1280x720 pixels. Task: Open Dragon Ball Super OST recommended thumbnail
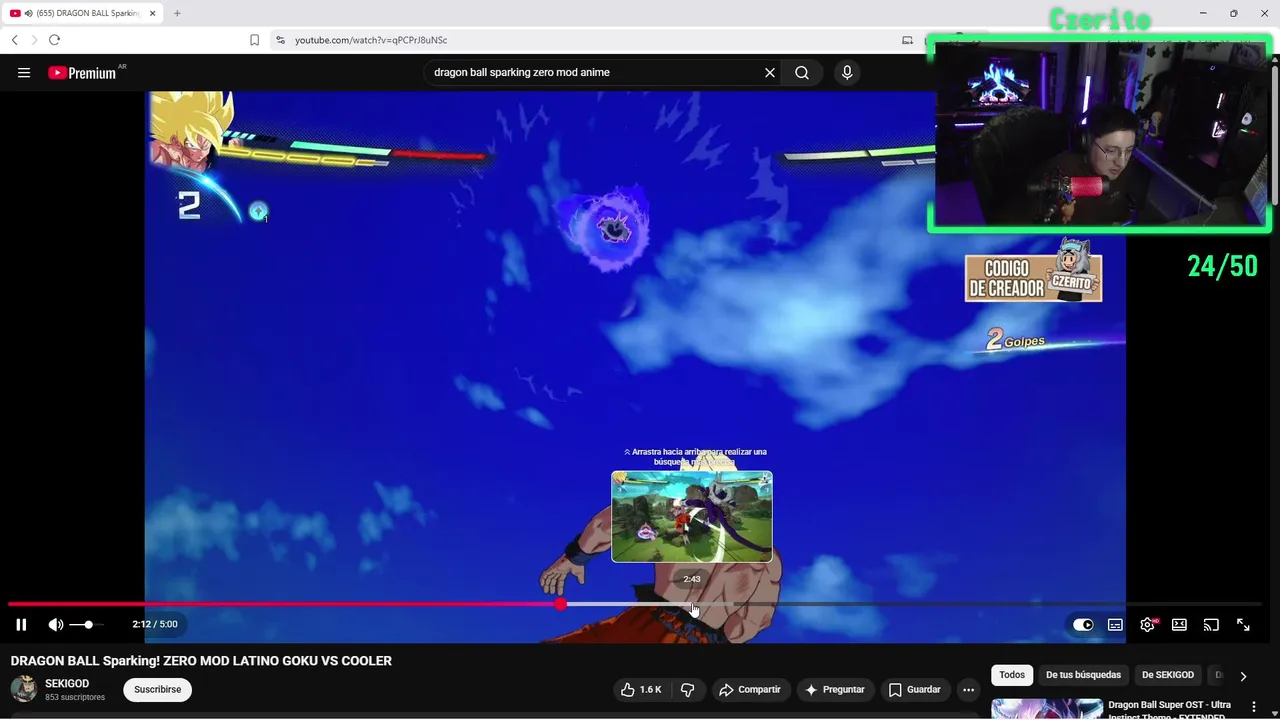[1047, 709]
